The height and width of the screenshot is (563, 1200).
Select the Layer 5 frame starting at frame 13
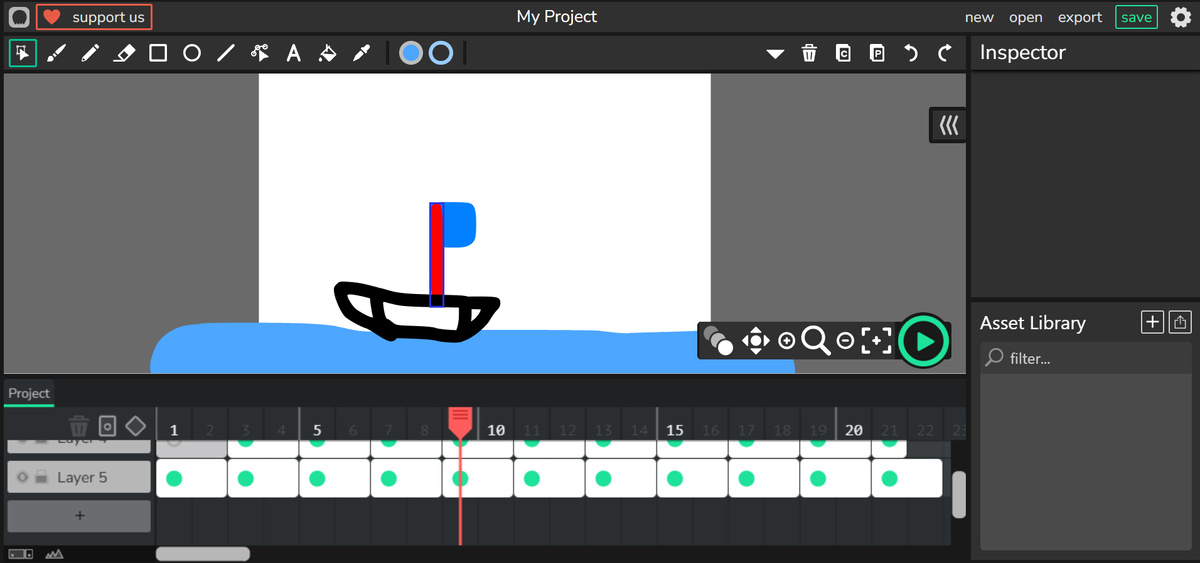621,478
